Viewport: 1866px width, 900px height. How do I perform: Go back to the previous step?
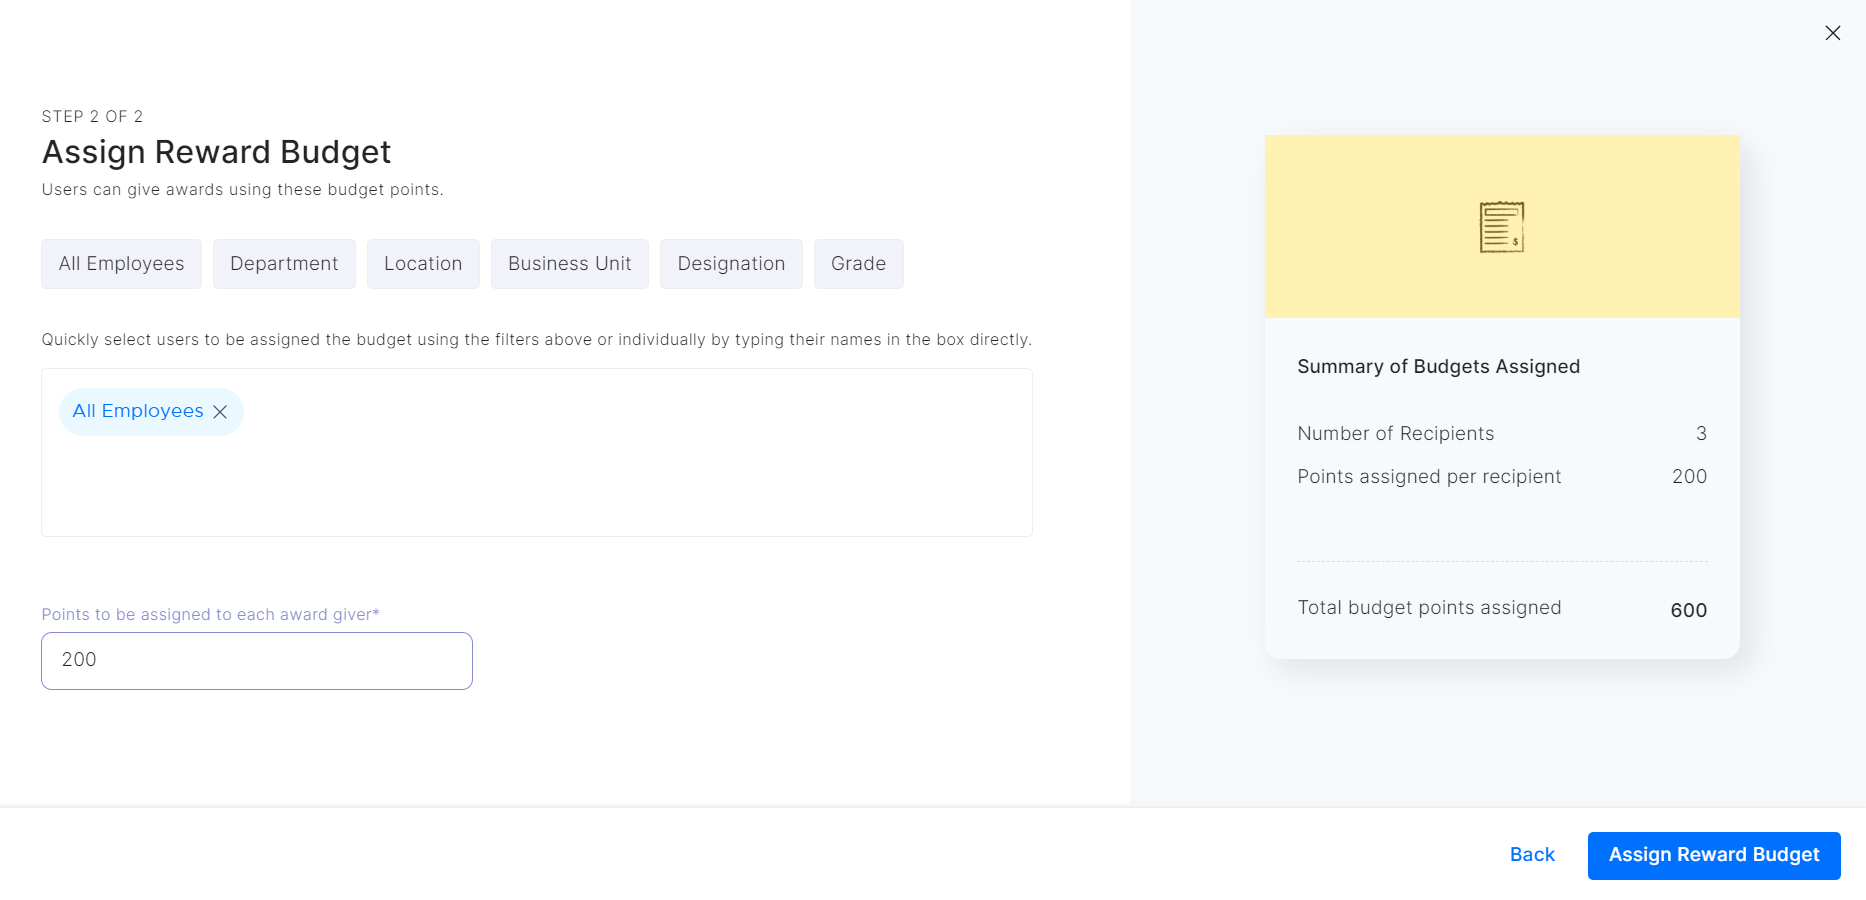(1532, 855)
